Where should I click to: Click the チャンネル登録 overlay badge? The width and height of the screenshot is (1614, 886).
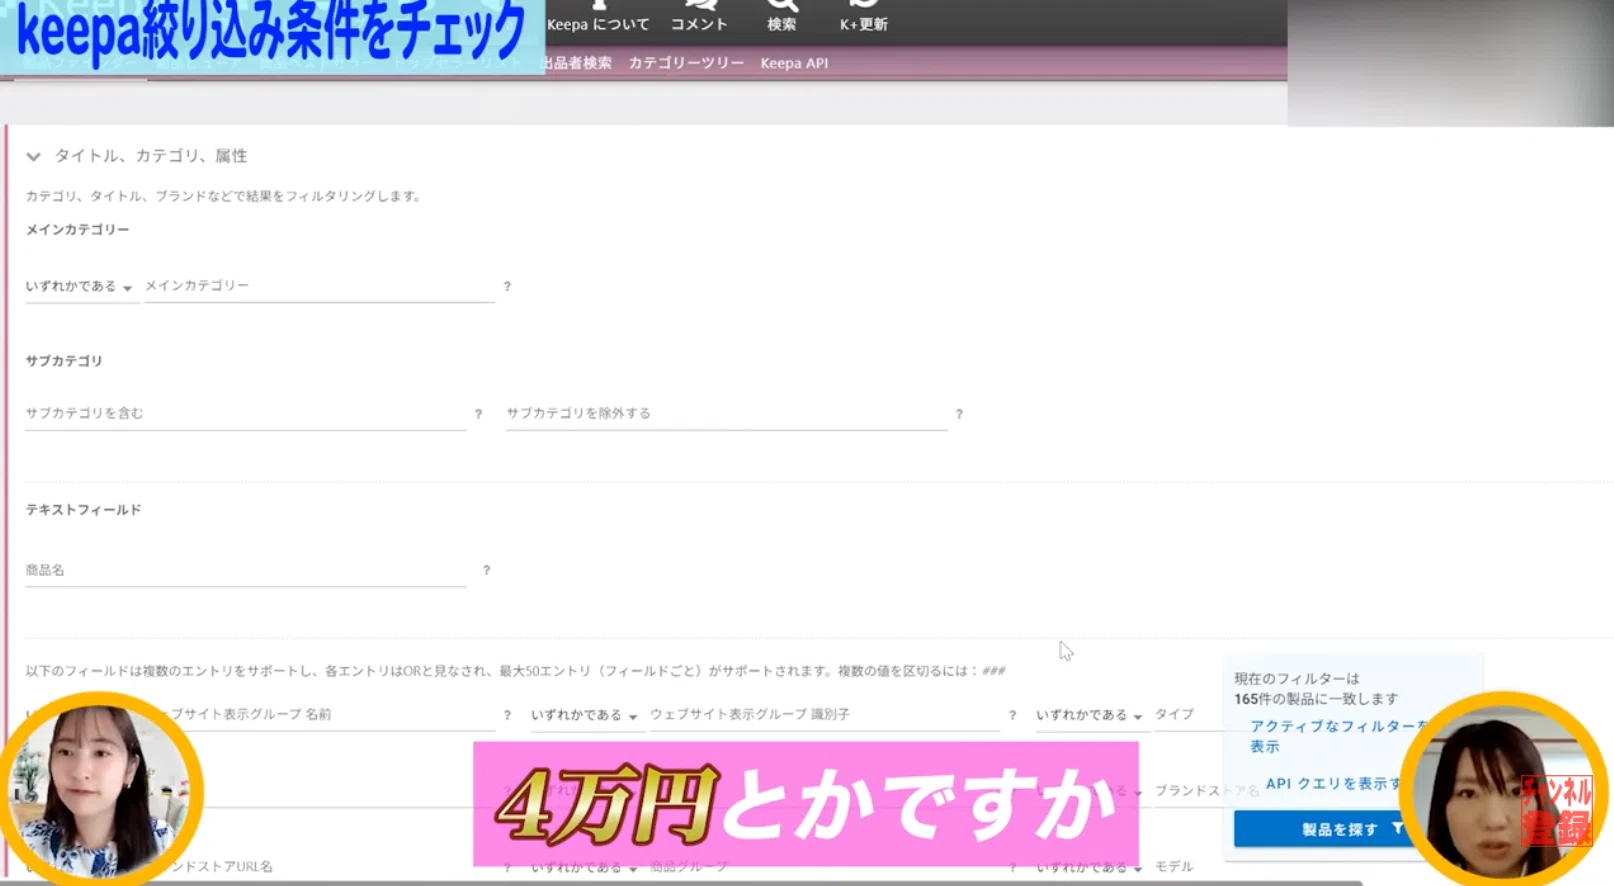click(1557, 810)
